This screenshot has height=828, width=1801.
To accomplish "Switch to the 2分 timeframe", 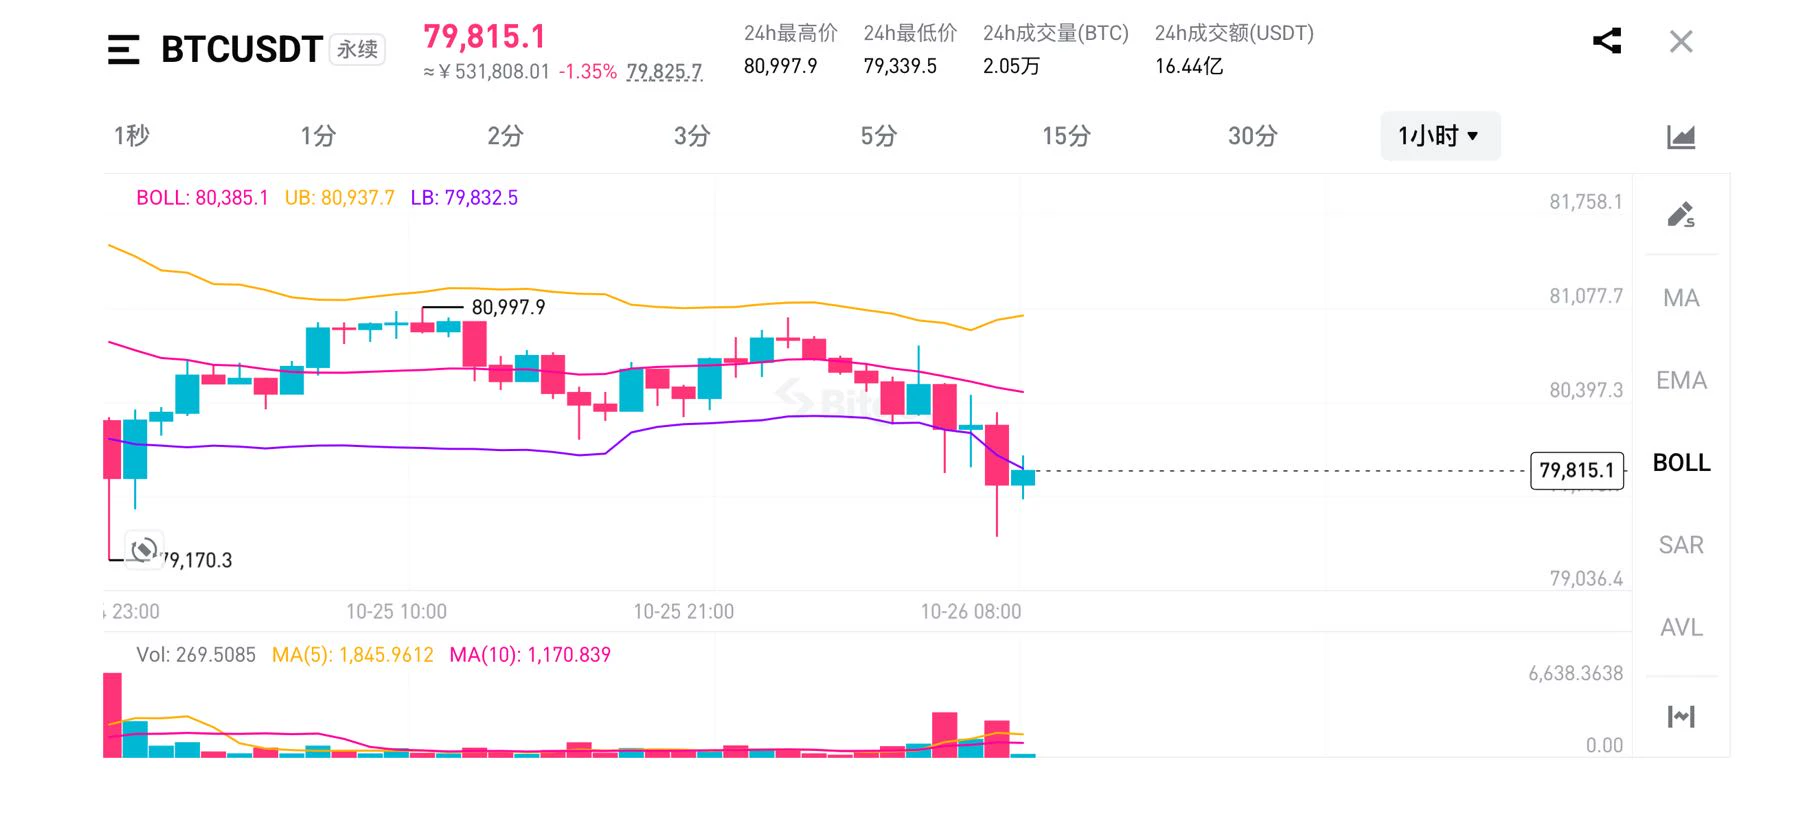I will point(505,136).
